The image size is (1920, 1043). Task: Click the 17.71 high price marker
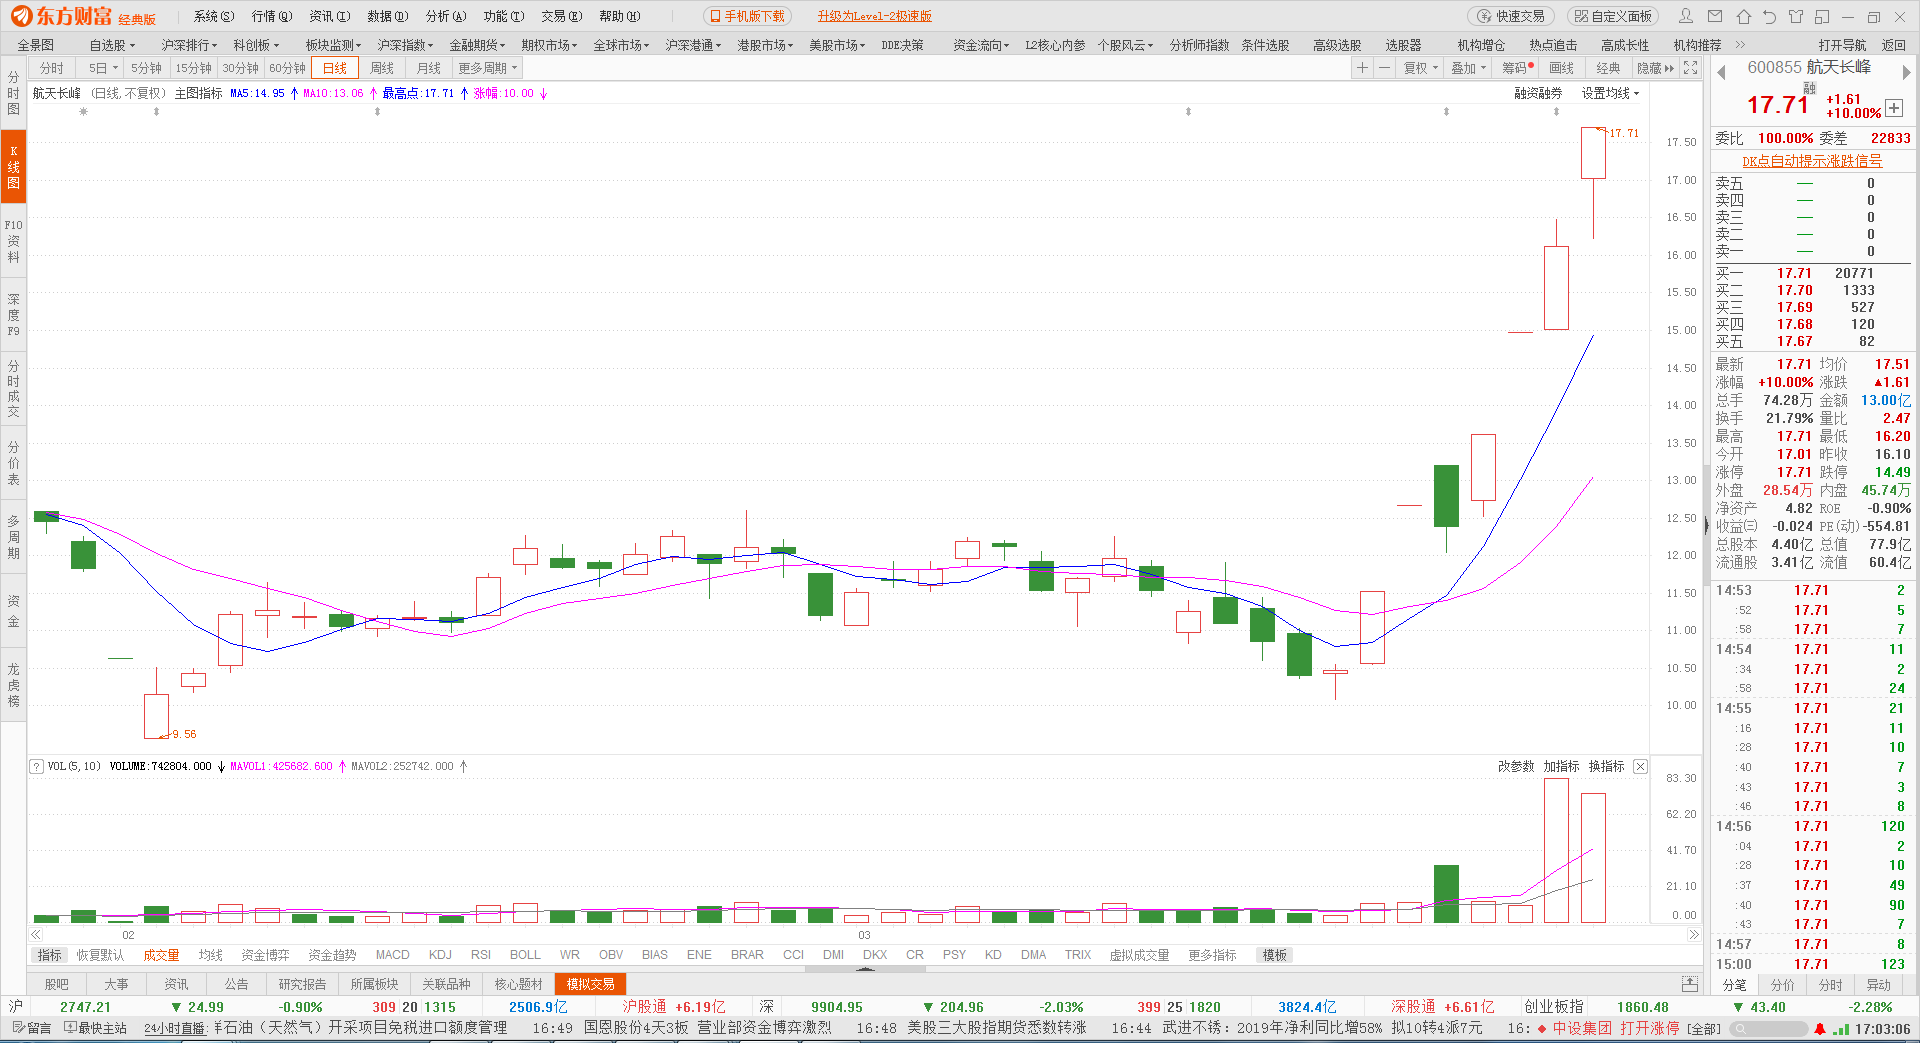point(1624,133)
